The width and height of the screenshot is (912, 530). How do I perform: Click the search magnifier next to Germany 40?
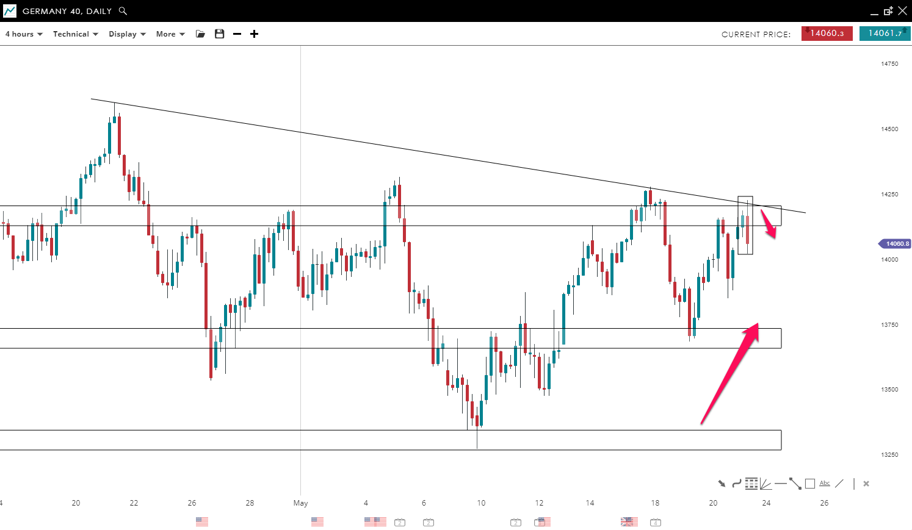point(123,11)
